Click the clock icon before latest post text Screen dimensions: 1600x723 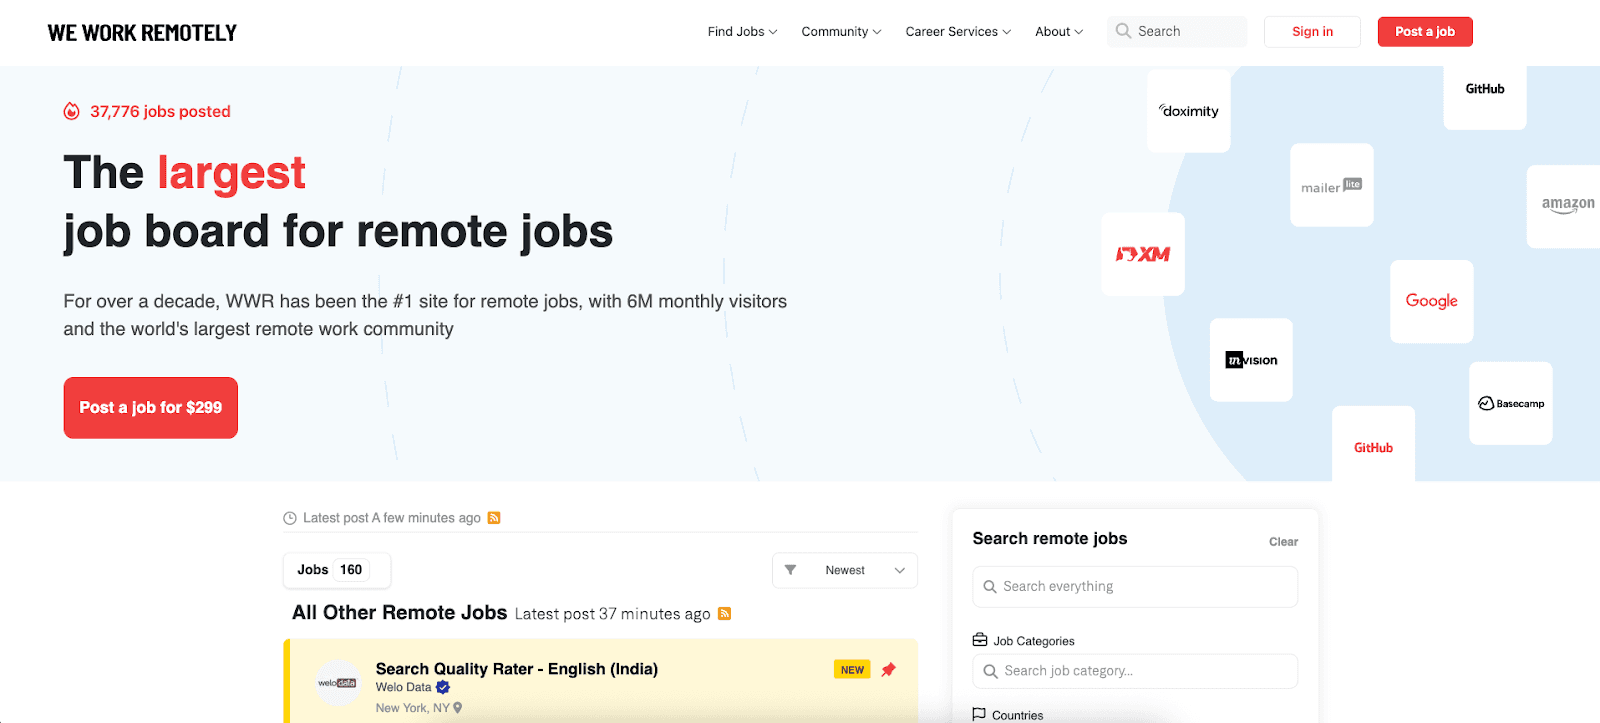pos(290,517)
